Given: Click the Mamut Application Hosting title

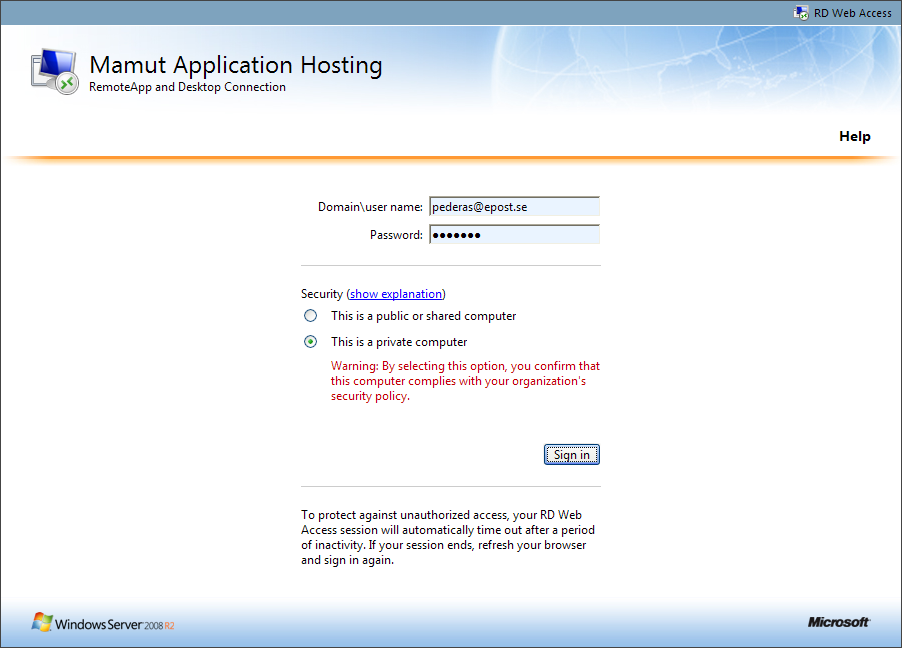Looking at the screenshot, I should [236, 65].
